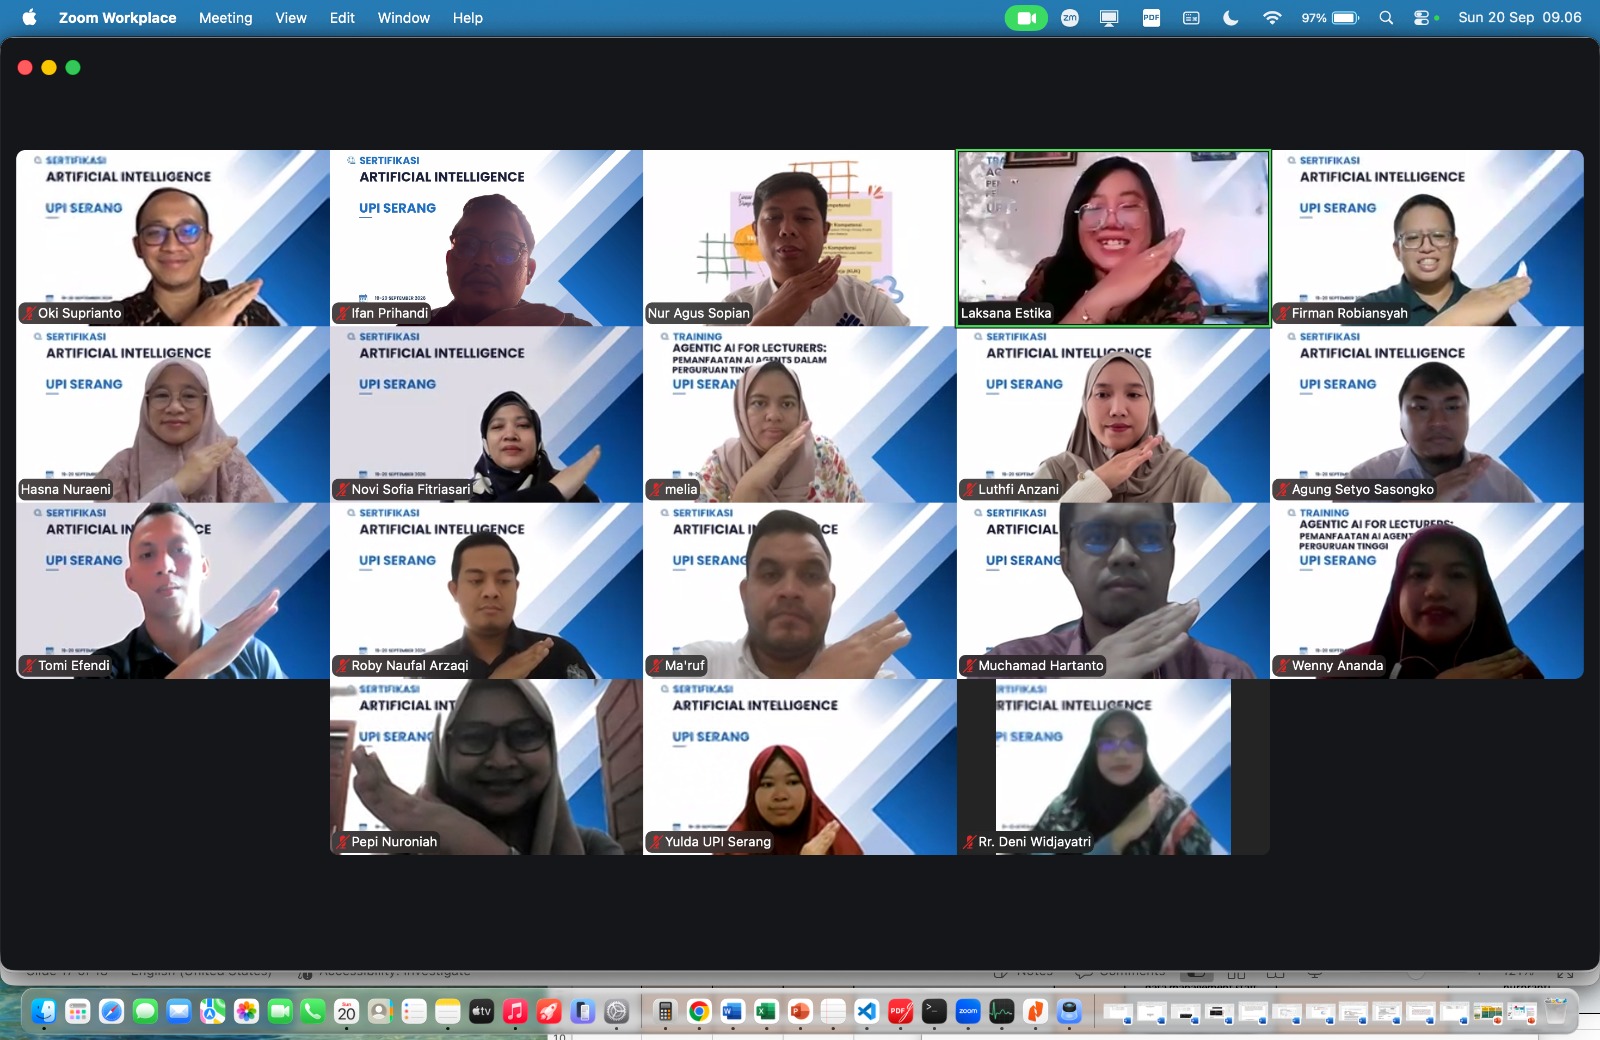Launch Safari from the dock
Image resolution: width=1600 pixels, height=1040 pixels.
[111, 1012]
